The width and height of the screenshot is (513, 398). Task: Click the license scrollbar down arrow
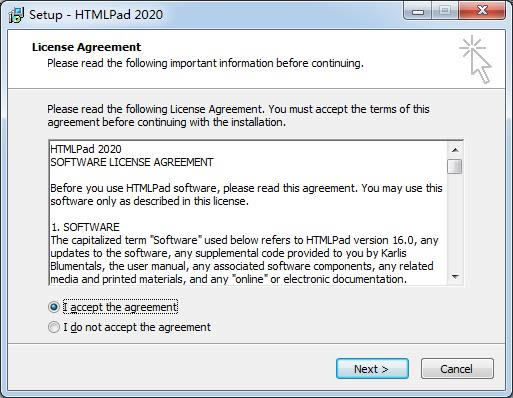455,277
